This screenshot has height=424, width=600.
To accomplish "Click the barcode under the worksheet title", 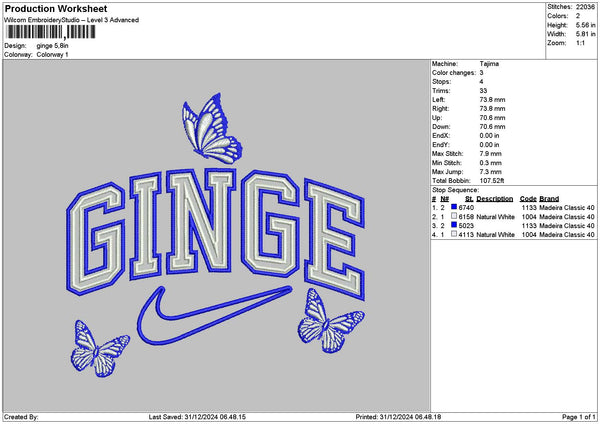I will pos(51,32).
